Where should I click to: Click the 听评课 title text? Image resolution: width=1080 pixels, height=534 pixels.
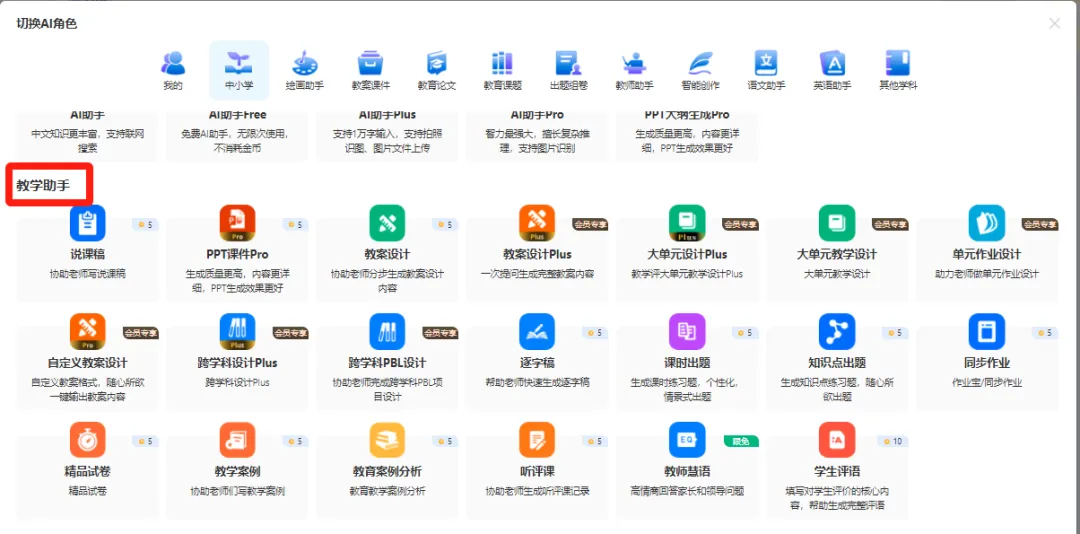(x=537, y=472)
